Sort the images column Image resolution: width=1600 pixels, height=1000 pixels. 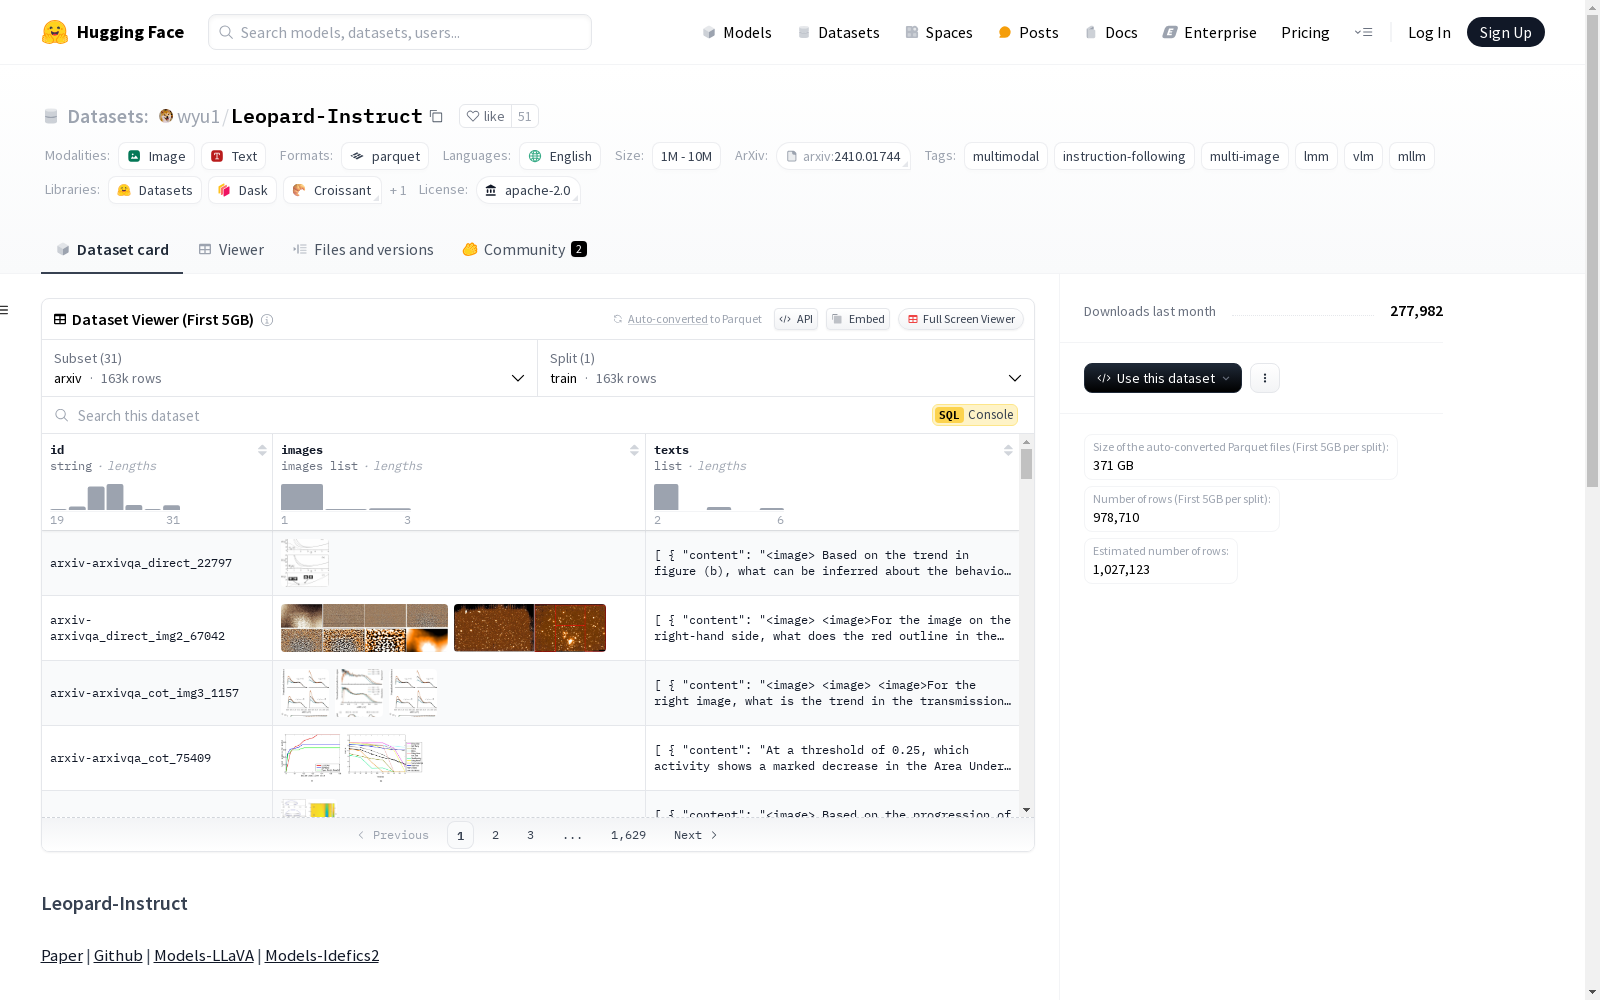point(634,450)
